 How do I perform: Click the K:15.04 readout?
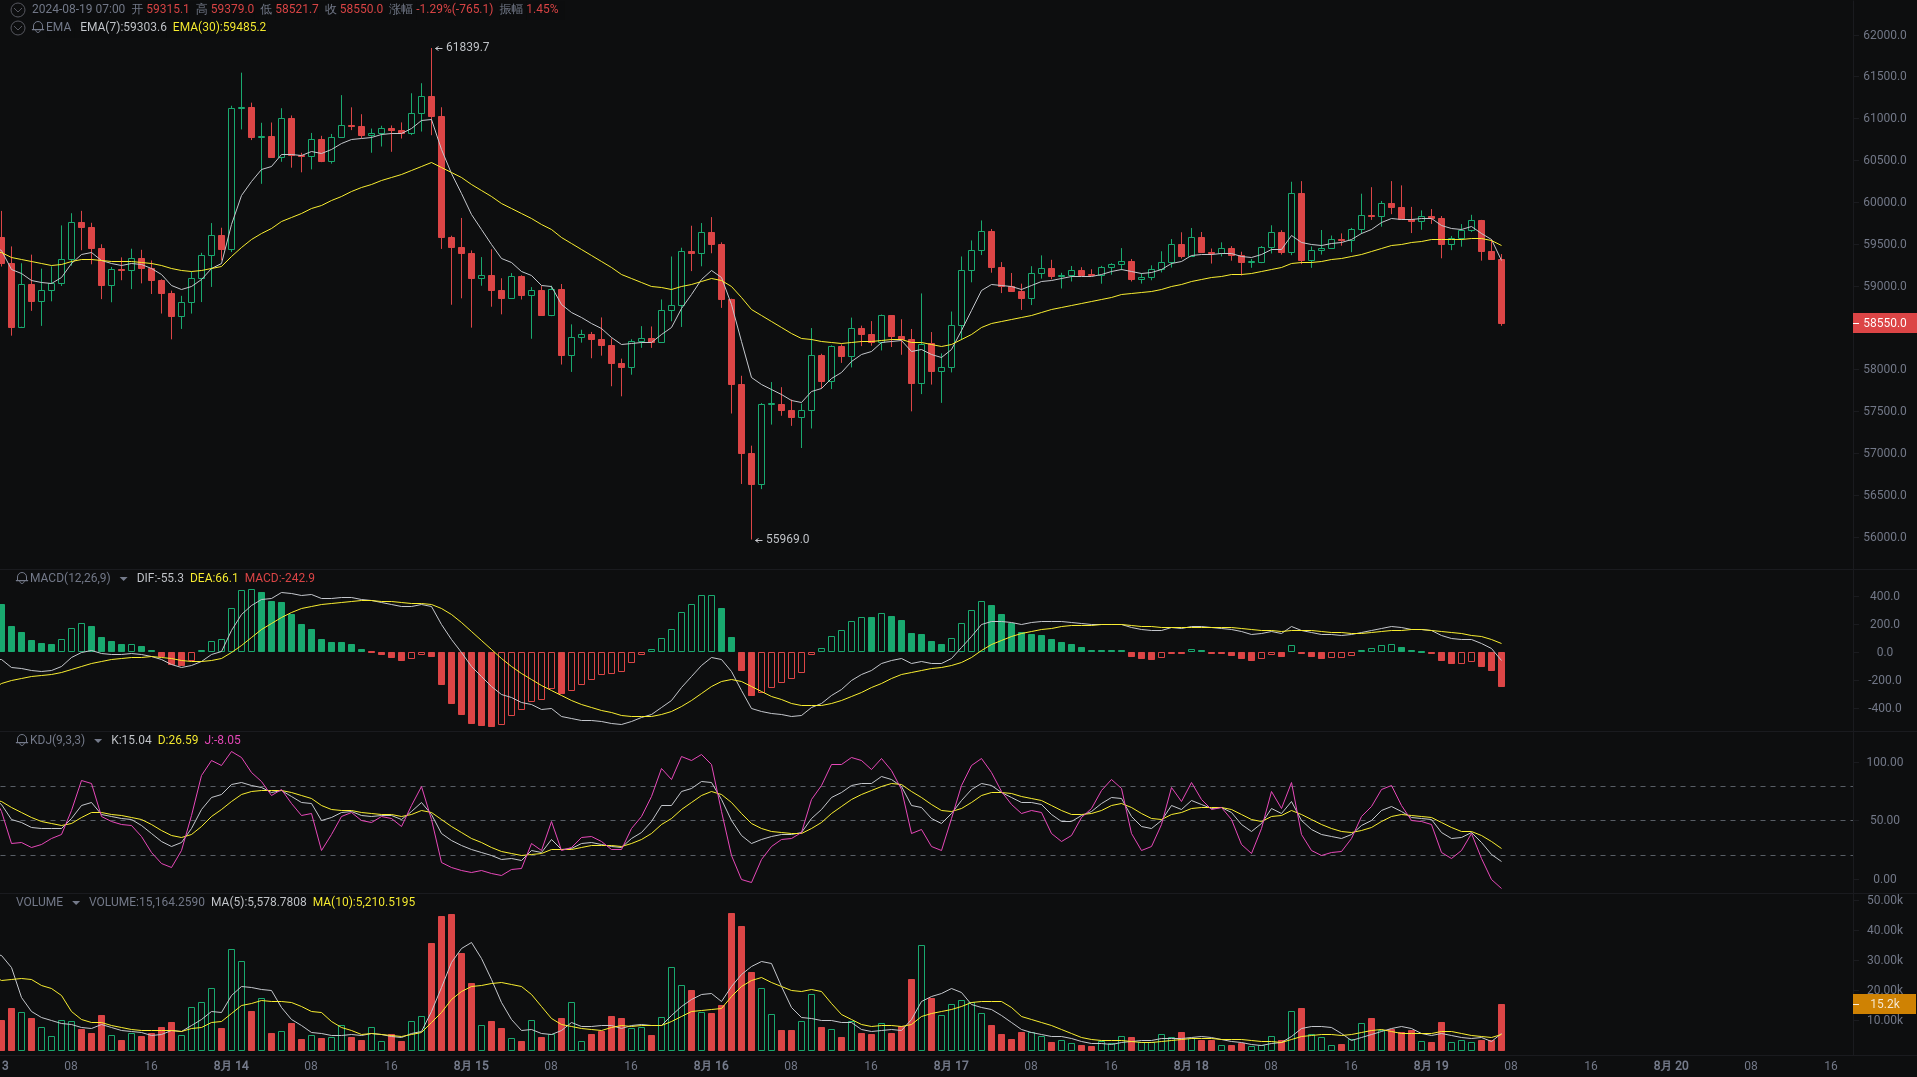pos(131,740)
